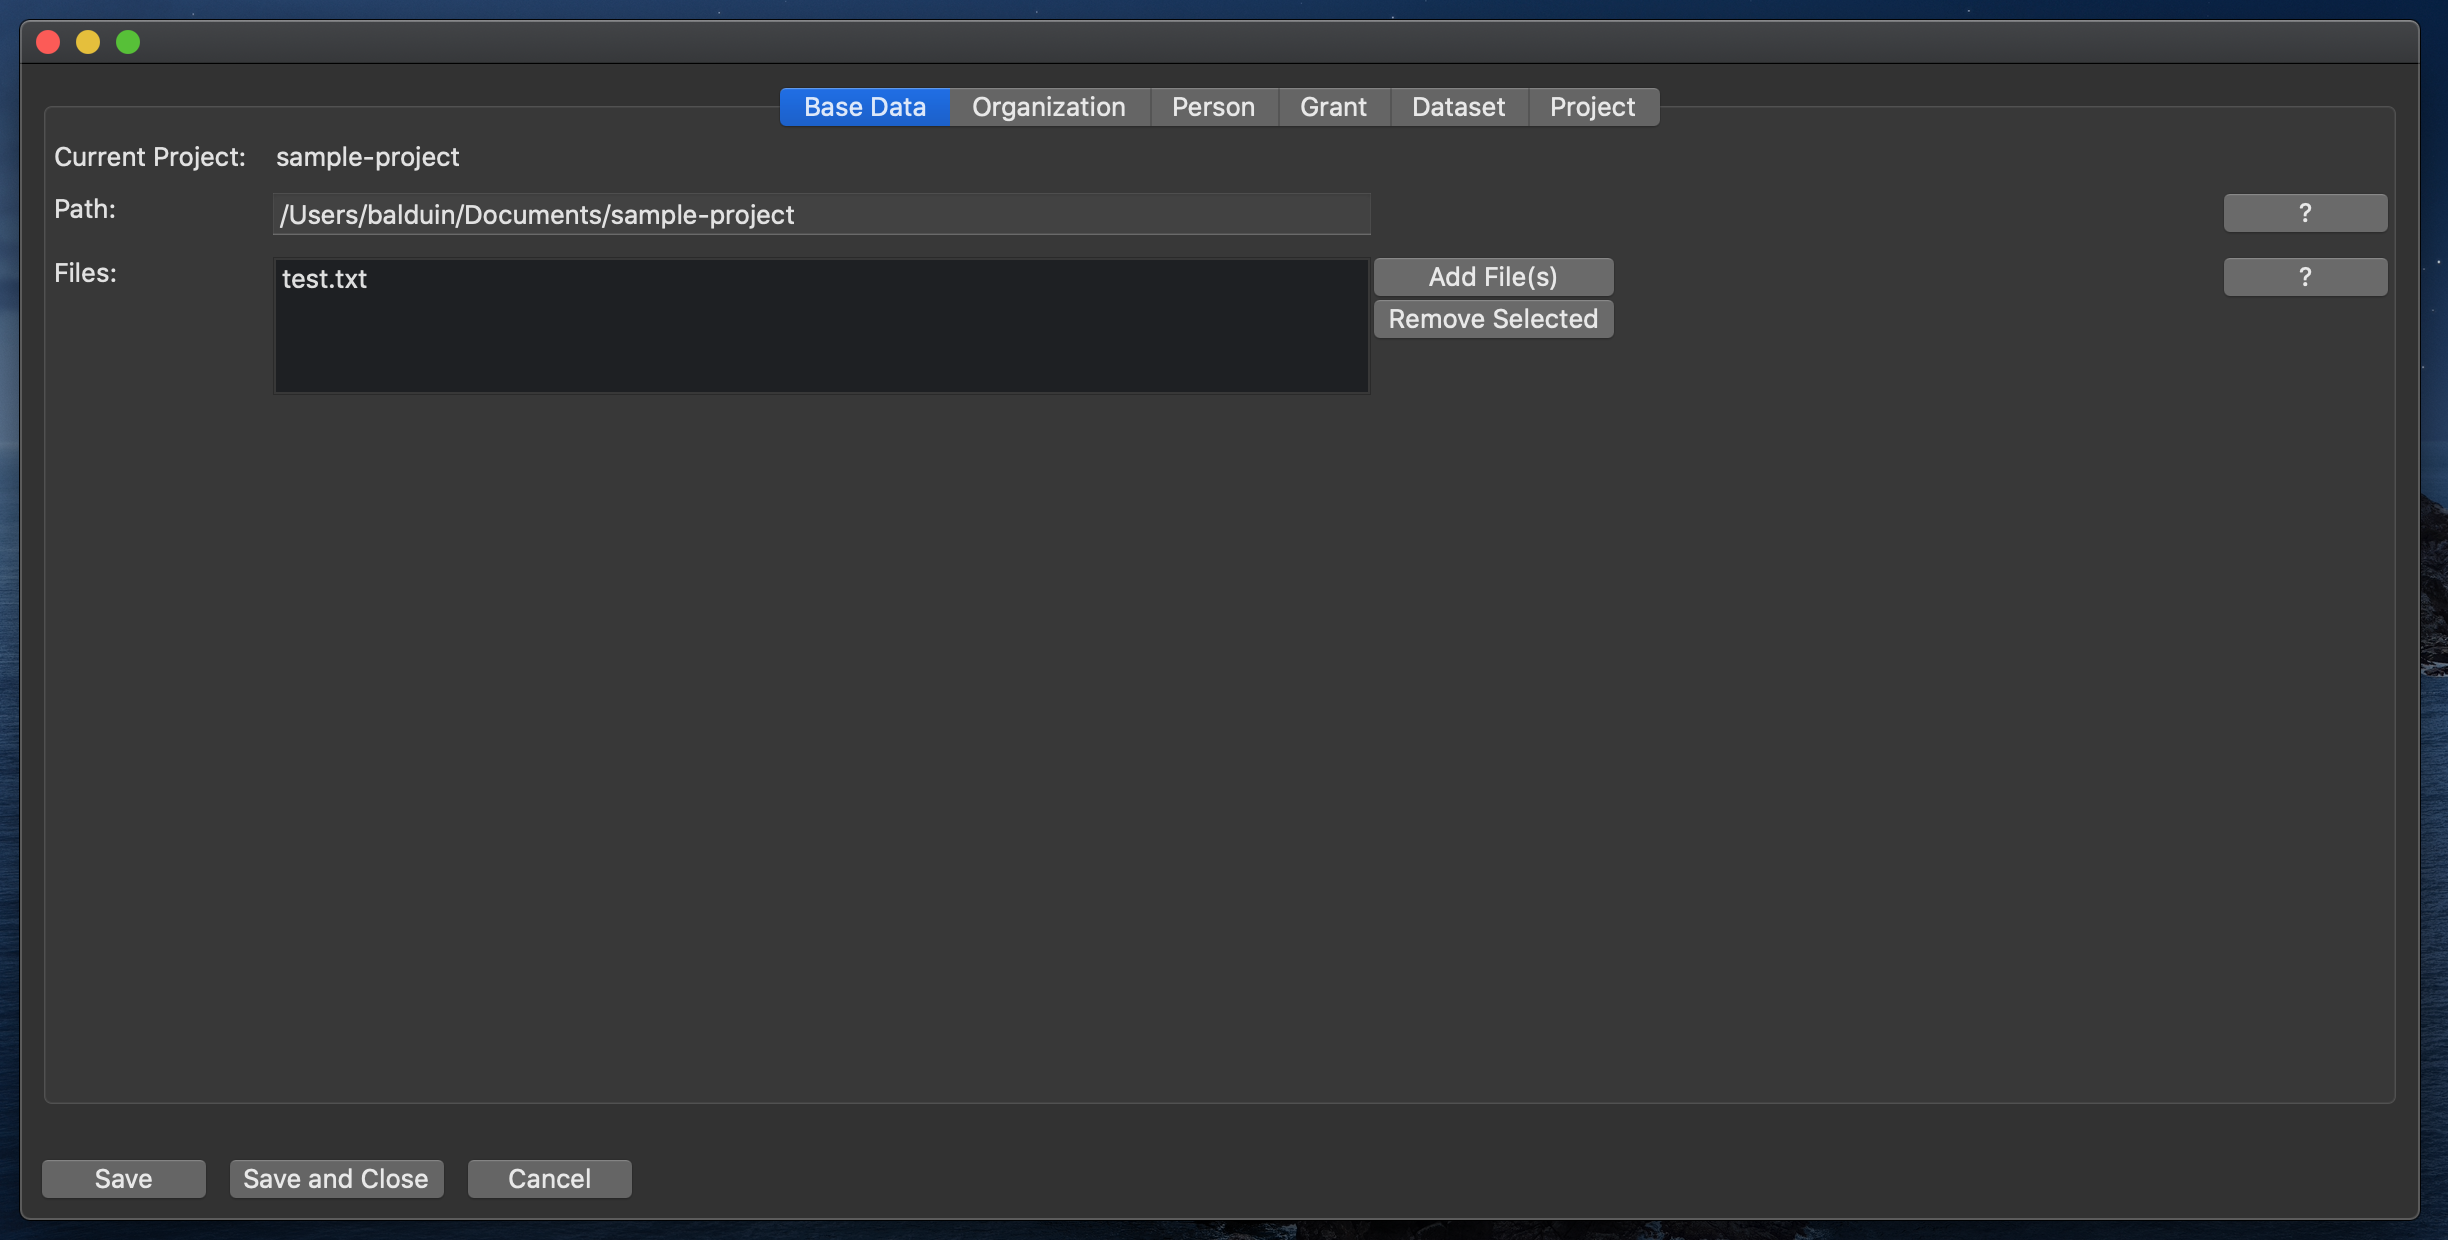Image resolution: width=2448 pixels, height=1240 pixels.
Task: Switch to the Grant tab
Action: (x=1333, y=106)
